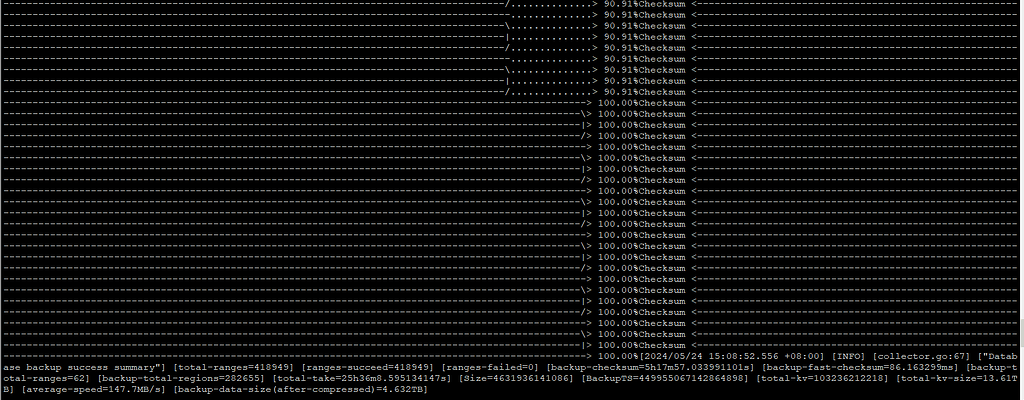The height and width of the screenshot is (400, 1024).
Task: Click the Size=4631936141086 field
Action: [x=515, y=378]
